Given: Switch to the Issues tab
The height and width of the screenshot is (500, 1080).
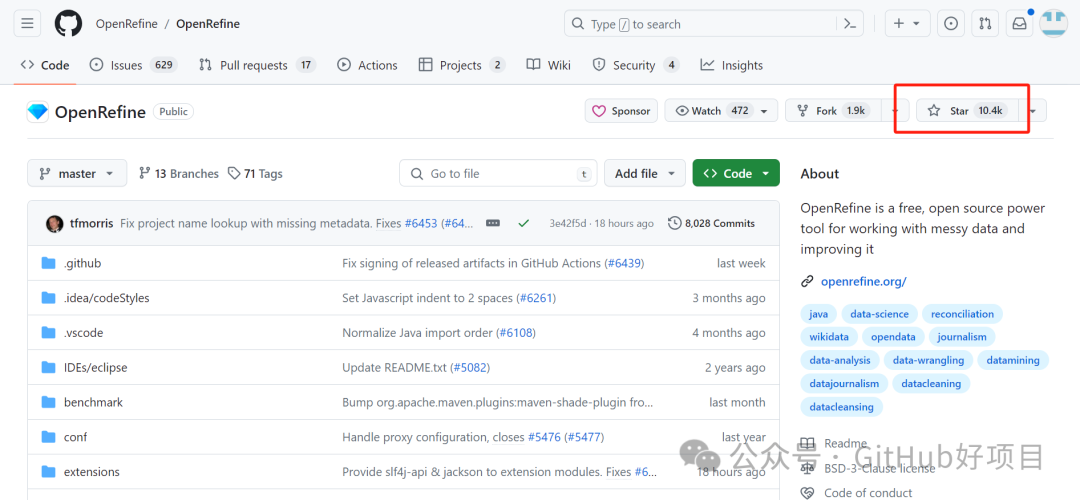Looking at the screenshot, I should pyautogui.click(x=134, y=65).
